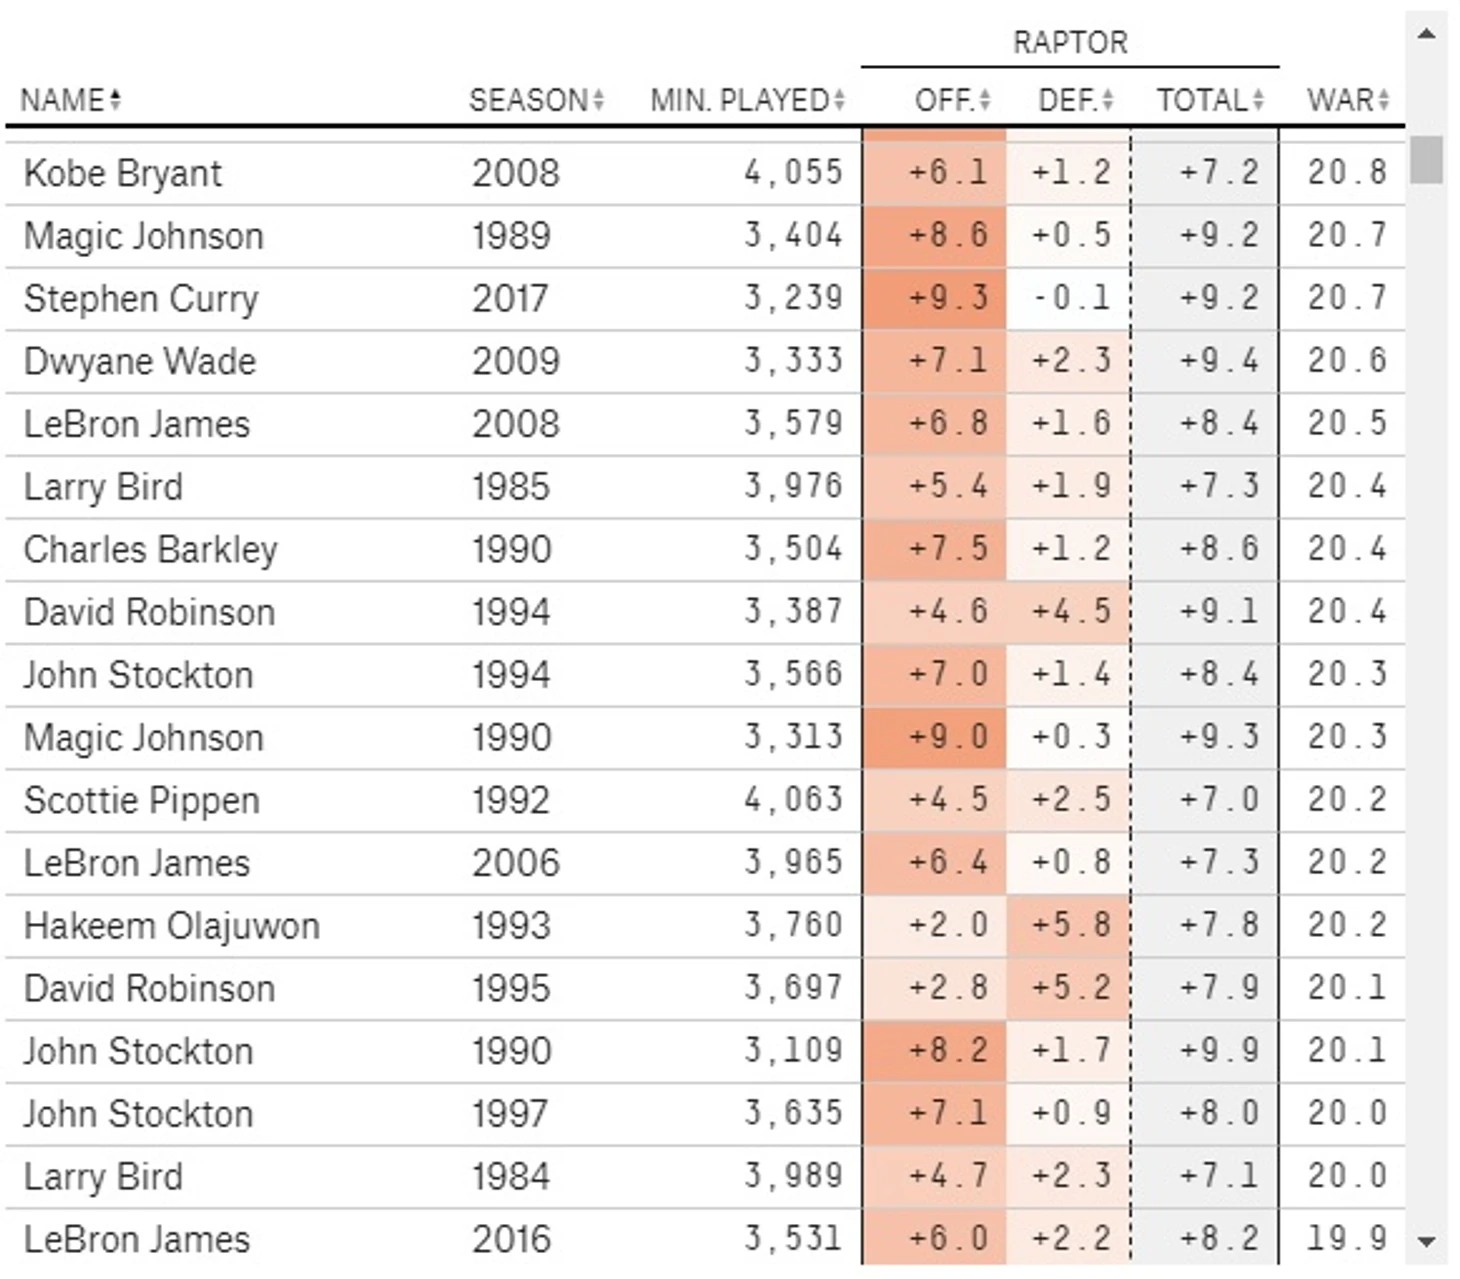The image size is (1460, 1279).
Task: Click the scrollbar down arrow
Action: [x=1427, y=1242]
